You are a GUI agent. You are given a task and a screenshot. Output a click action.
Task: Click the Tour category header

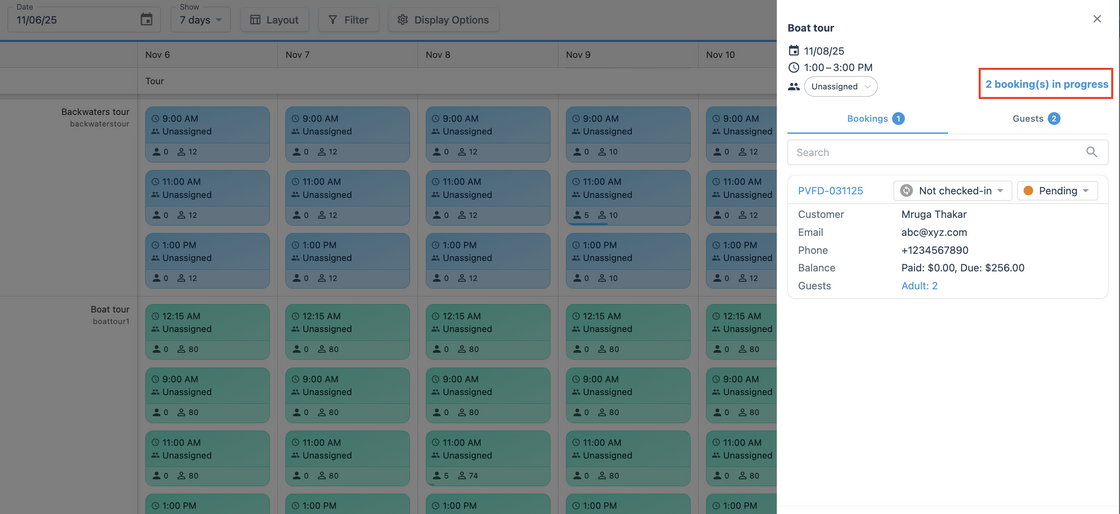tap(155, 81)
